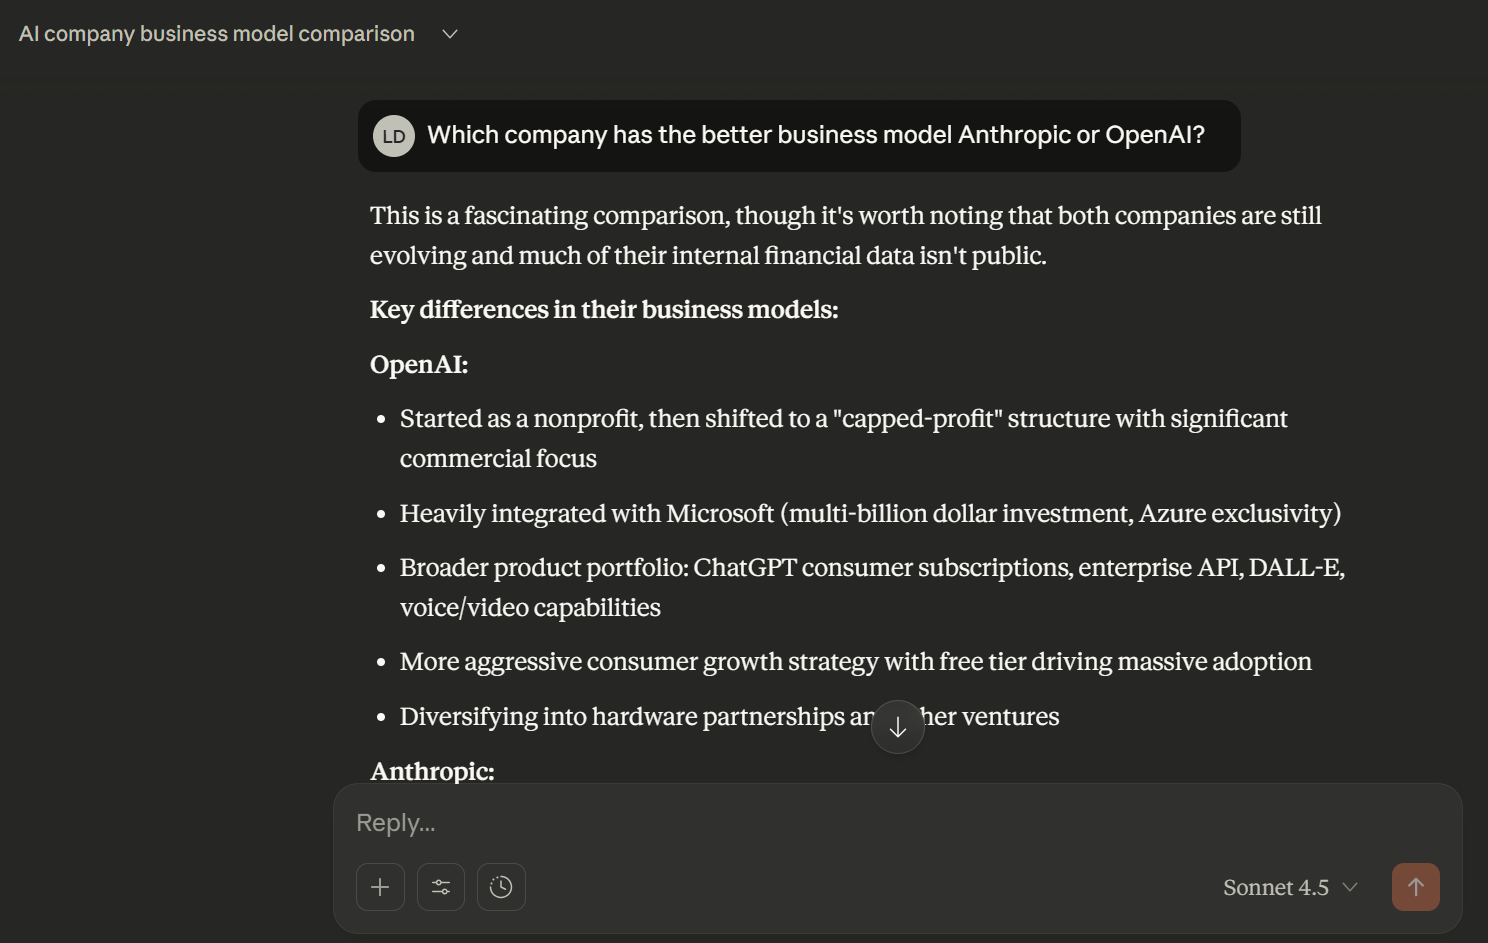The height and width of the screenshot is (943, 1488).
Task: Click the 'More aggressive consumer growth' bullet
Action: pos(855,662)
